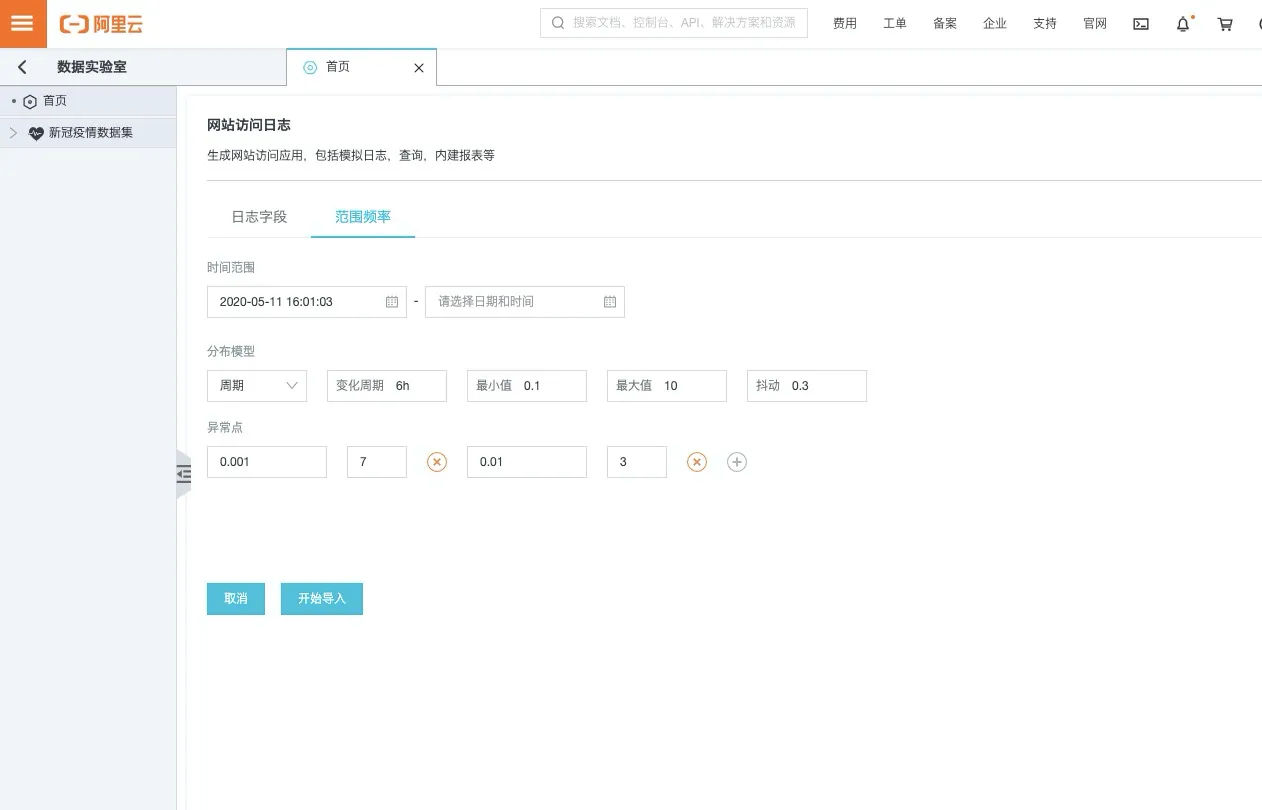Open the 备案 menu
The image size is (1262, 810).
(x=945, y=24)
